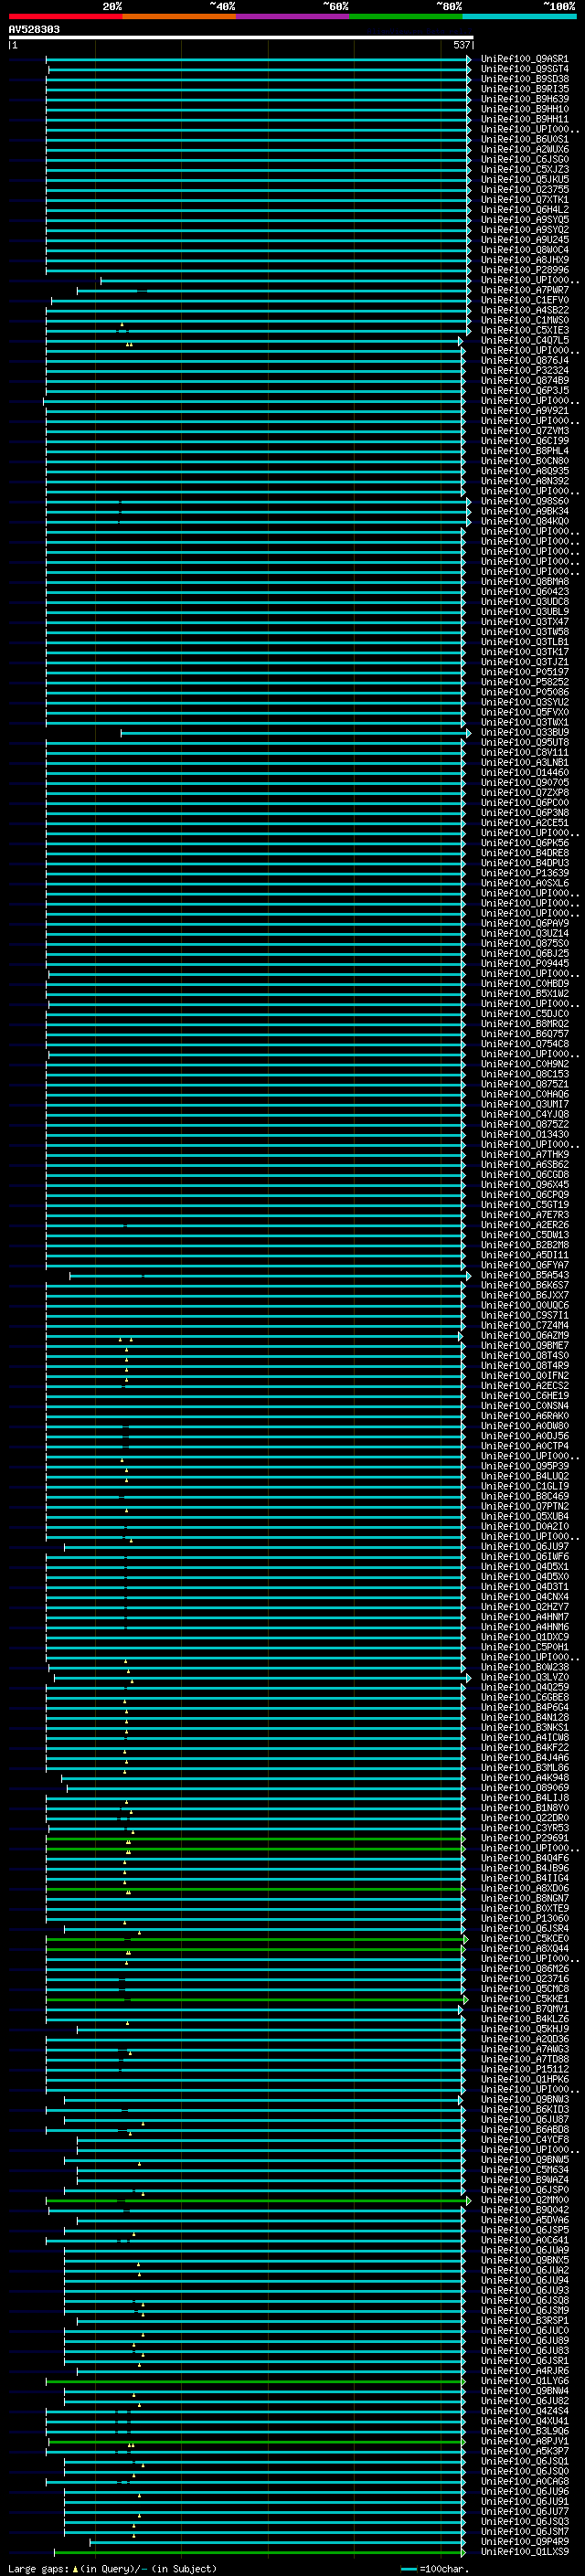Open hit UniRef100_B9SD38
Image resolution: width=585 pixels, height=2576 pixels.
[525, 79]
